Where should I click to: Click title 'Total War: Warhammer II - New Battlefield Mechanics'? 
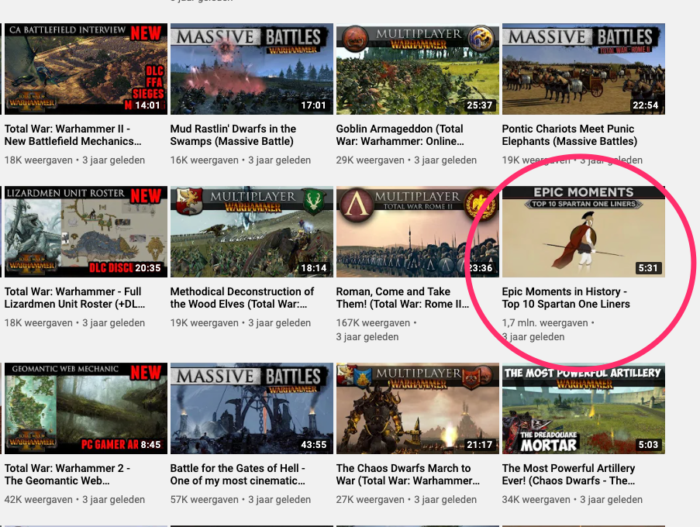point(73,135)
